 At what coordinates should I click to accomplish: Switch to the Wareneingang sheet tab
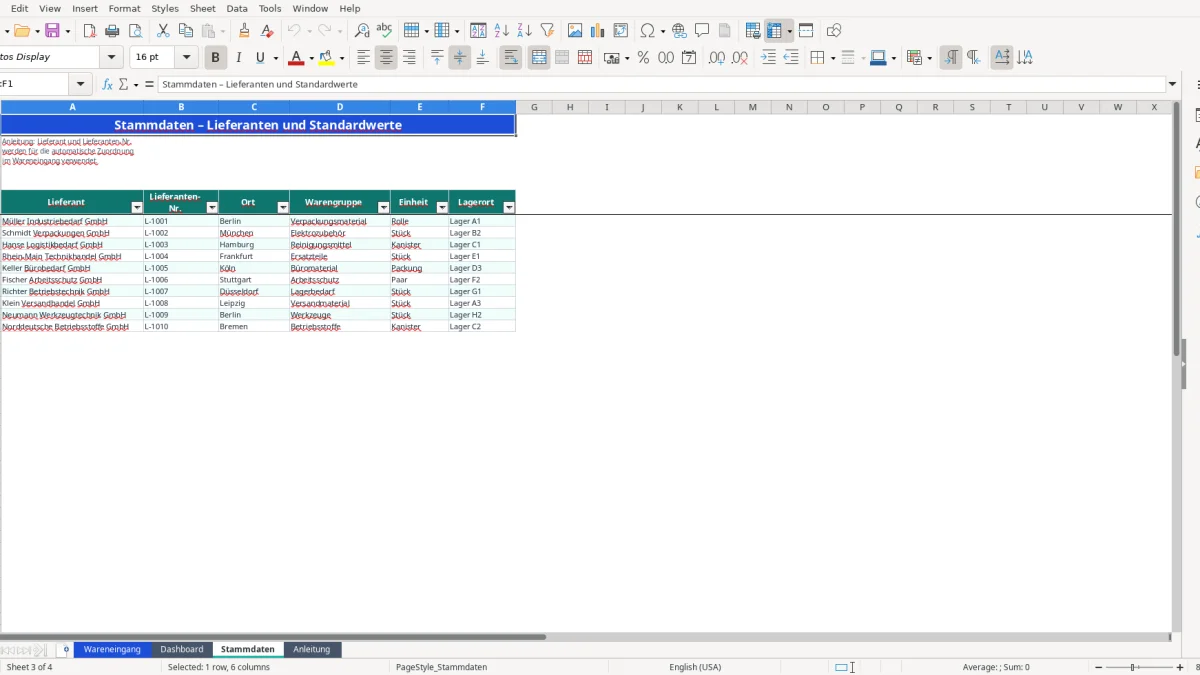[112, 649]
